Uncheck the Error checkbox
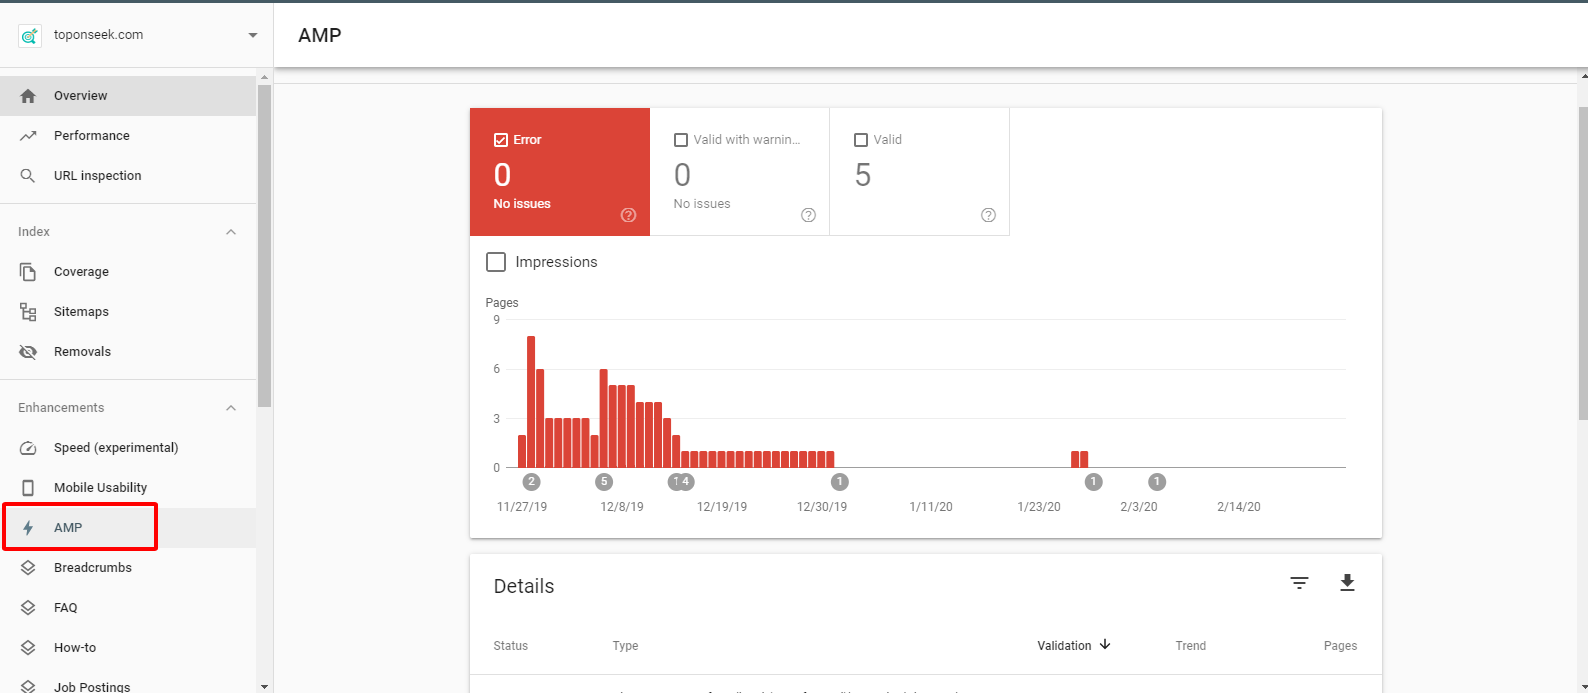Viewport: 1588px width, 693px height. [501, 140]
